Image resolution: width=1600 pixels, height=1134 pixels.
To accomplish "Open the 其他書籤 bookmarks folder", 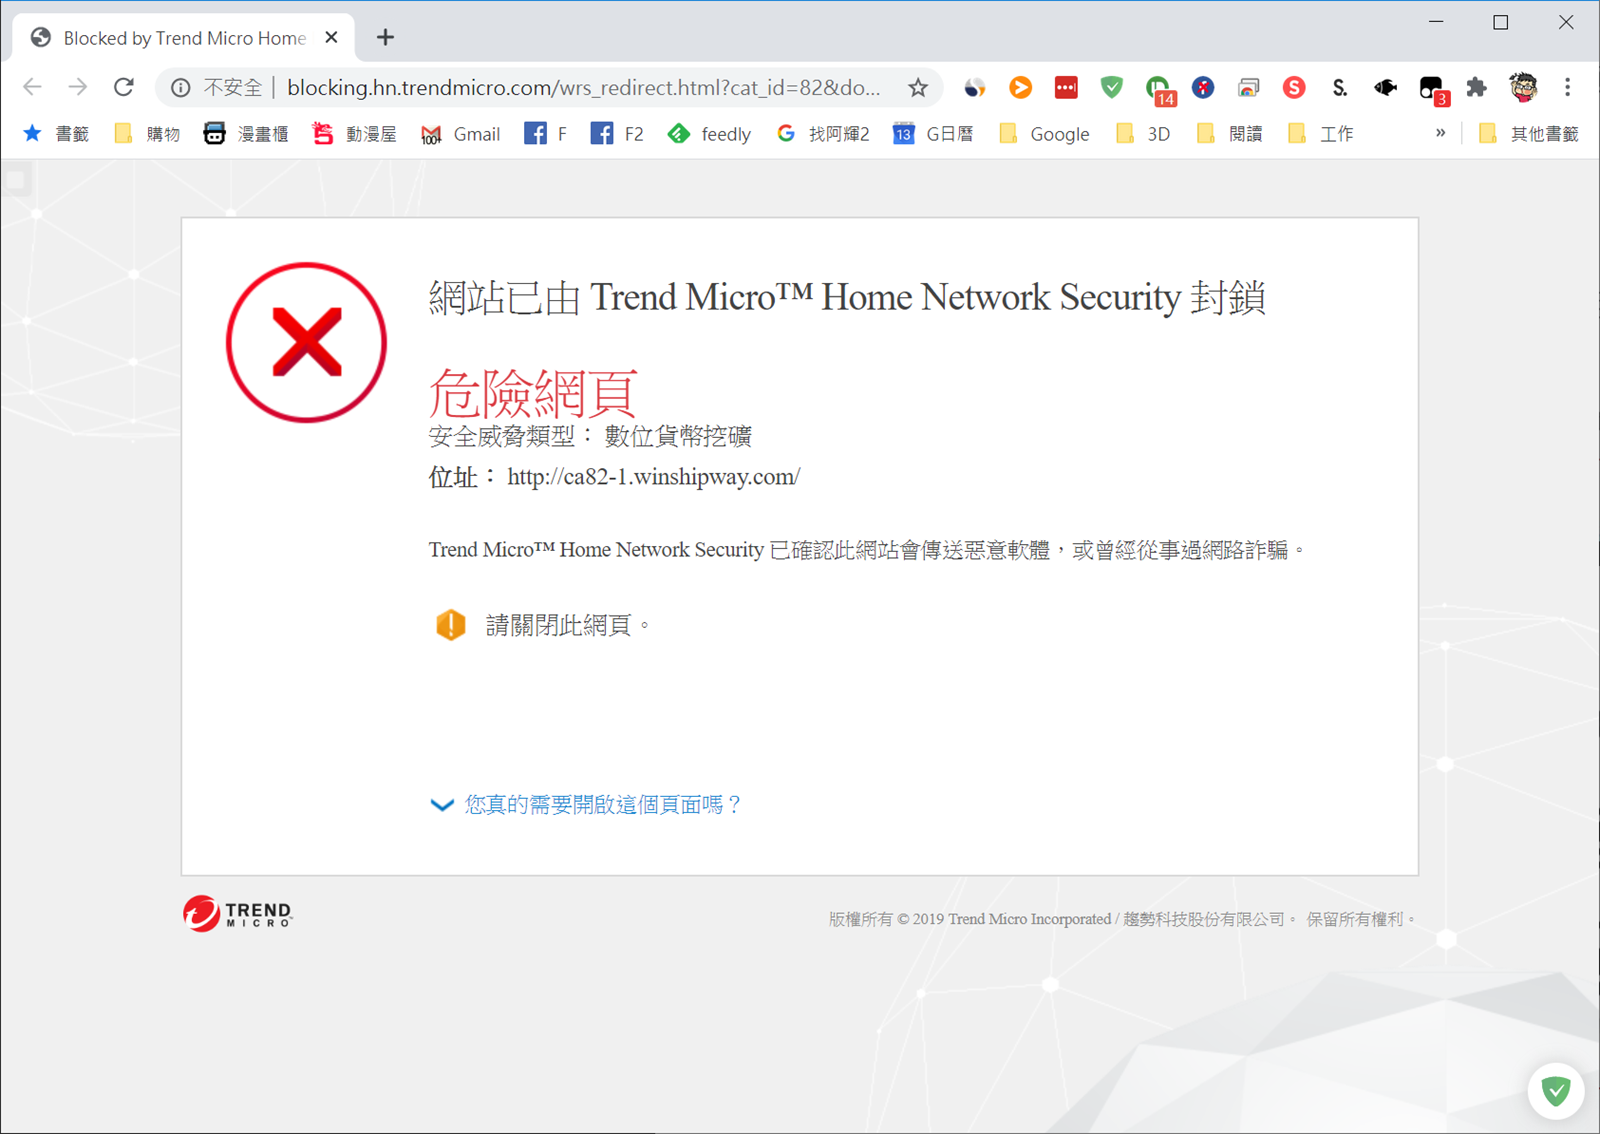I will [x=1528, y=134].
